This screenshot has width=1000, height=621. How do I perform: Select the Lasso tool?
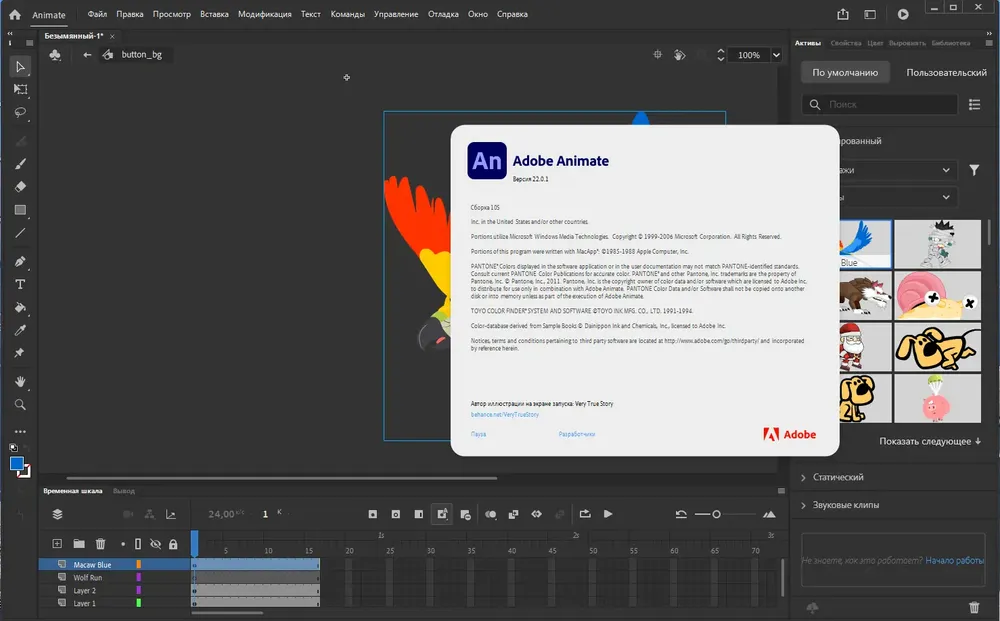(x=20, y=113)
